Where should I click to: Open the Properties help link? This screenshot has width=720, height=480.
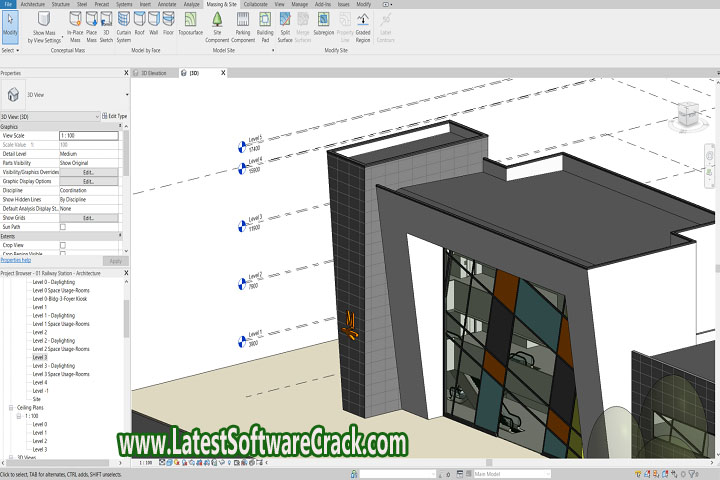click(x=16, y=260)
